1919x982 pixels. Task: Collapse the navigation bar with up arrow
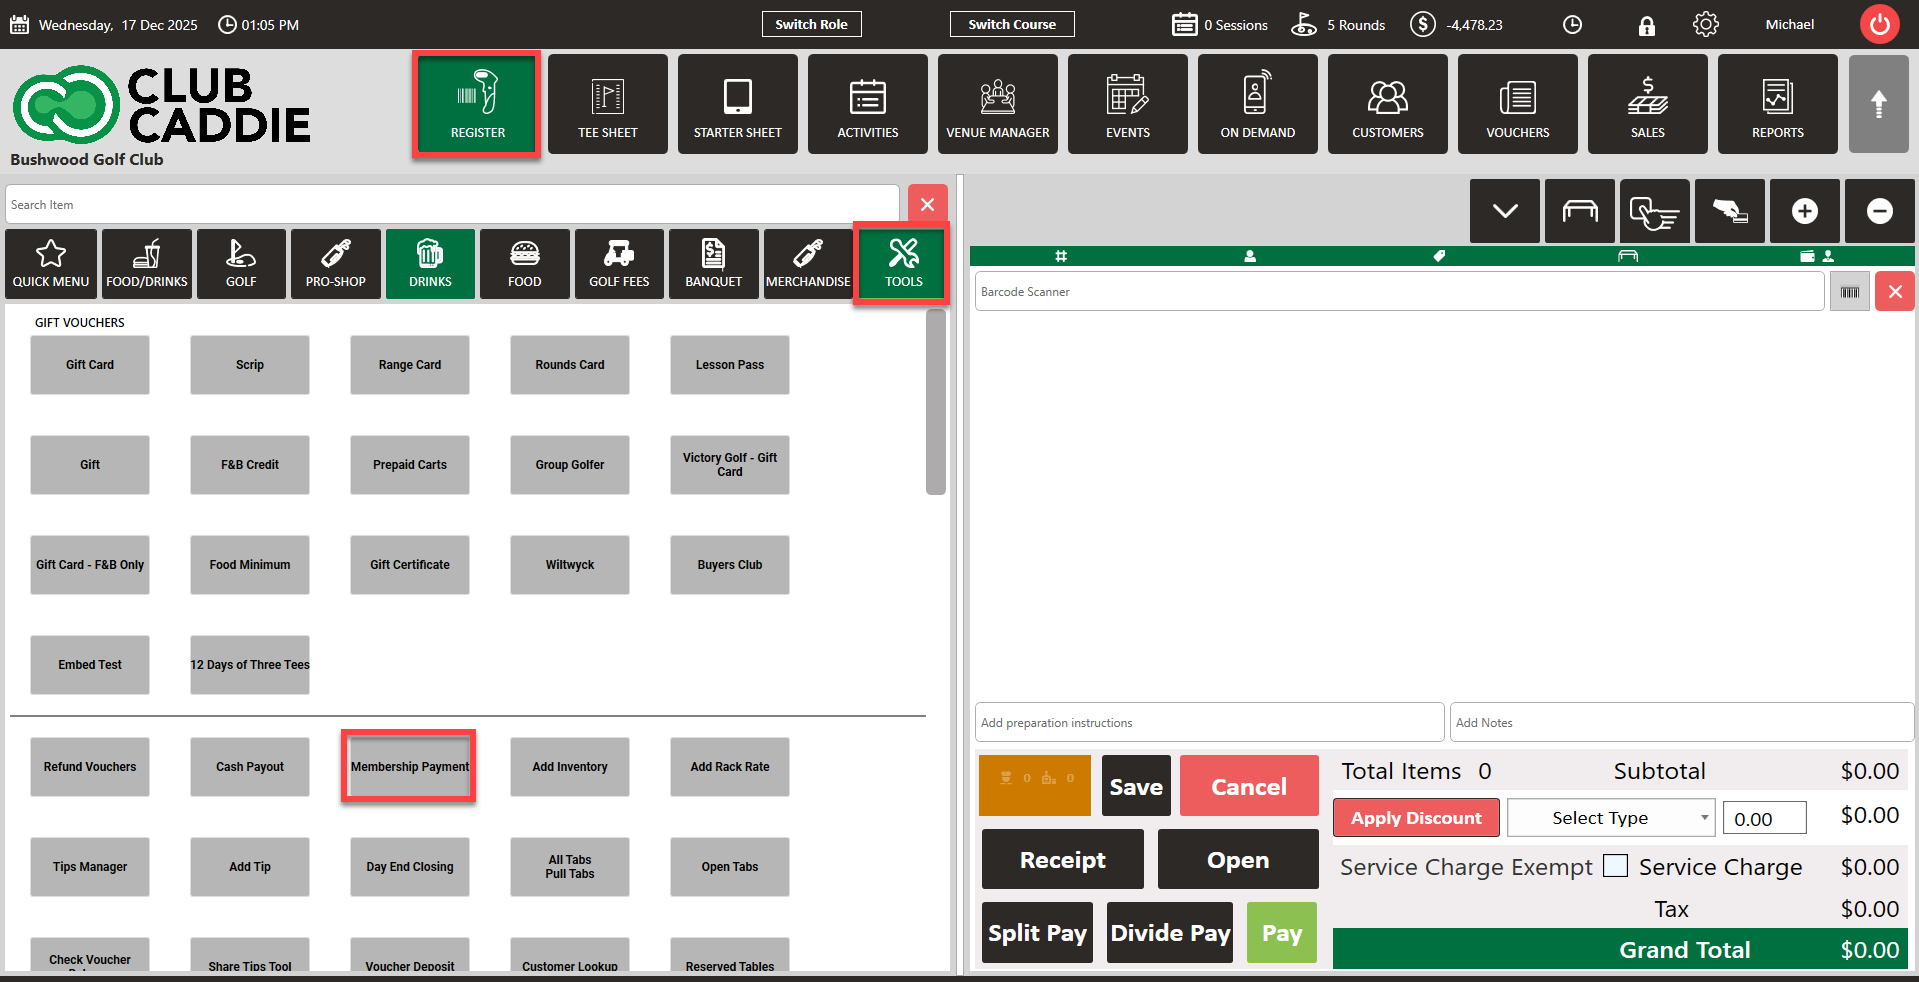point(1878,104)
